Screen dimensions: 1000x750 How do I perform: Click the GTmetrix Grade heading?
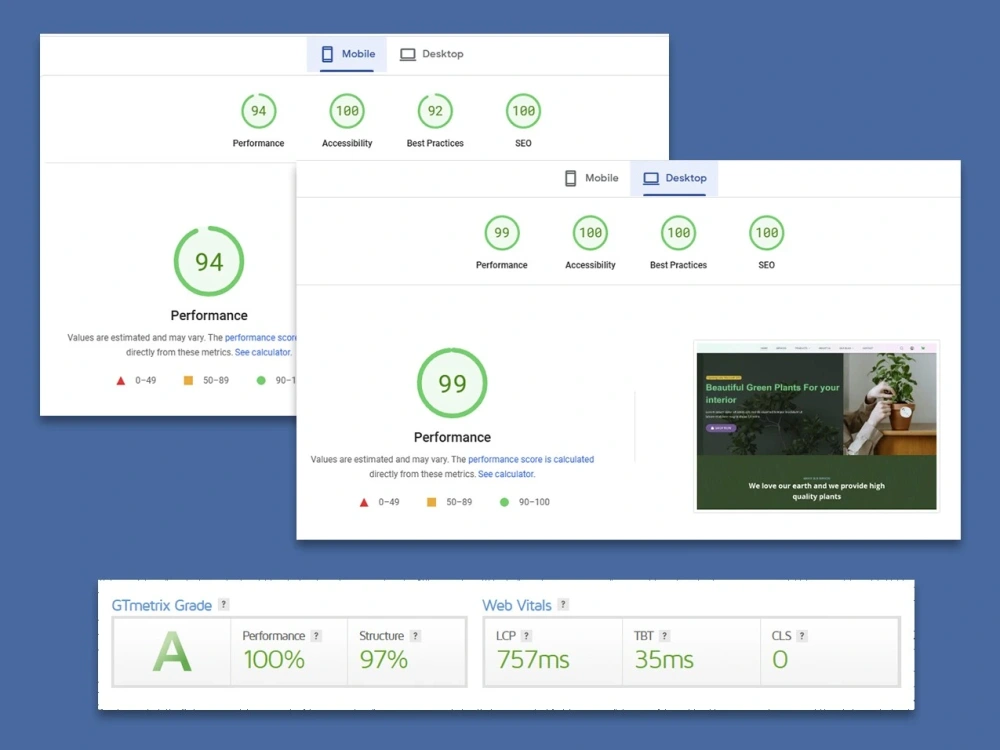[161, 605]
